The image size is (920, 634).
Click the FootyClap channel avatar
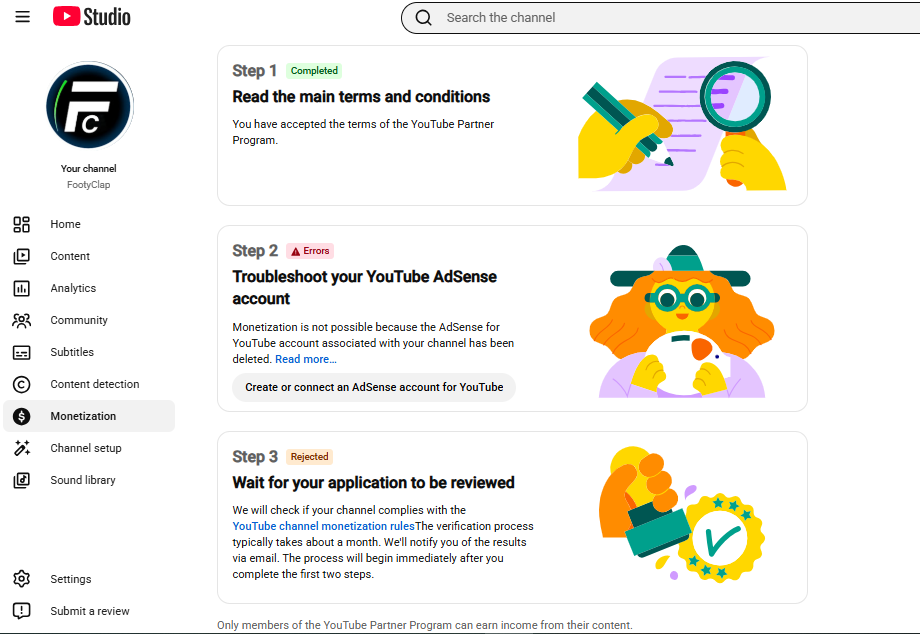[x=89, y=105]
